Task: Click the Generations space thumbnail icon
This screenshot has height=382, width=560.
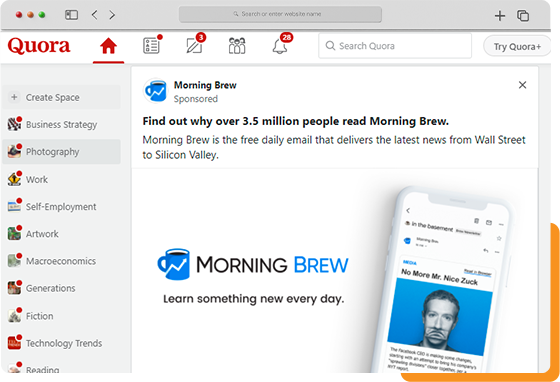Action: click(14, 288)
